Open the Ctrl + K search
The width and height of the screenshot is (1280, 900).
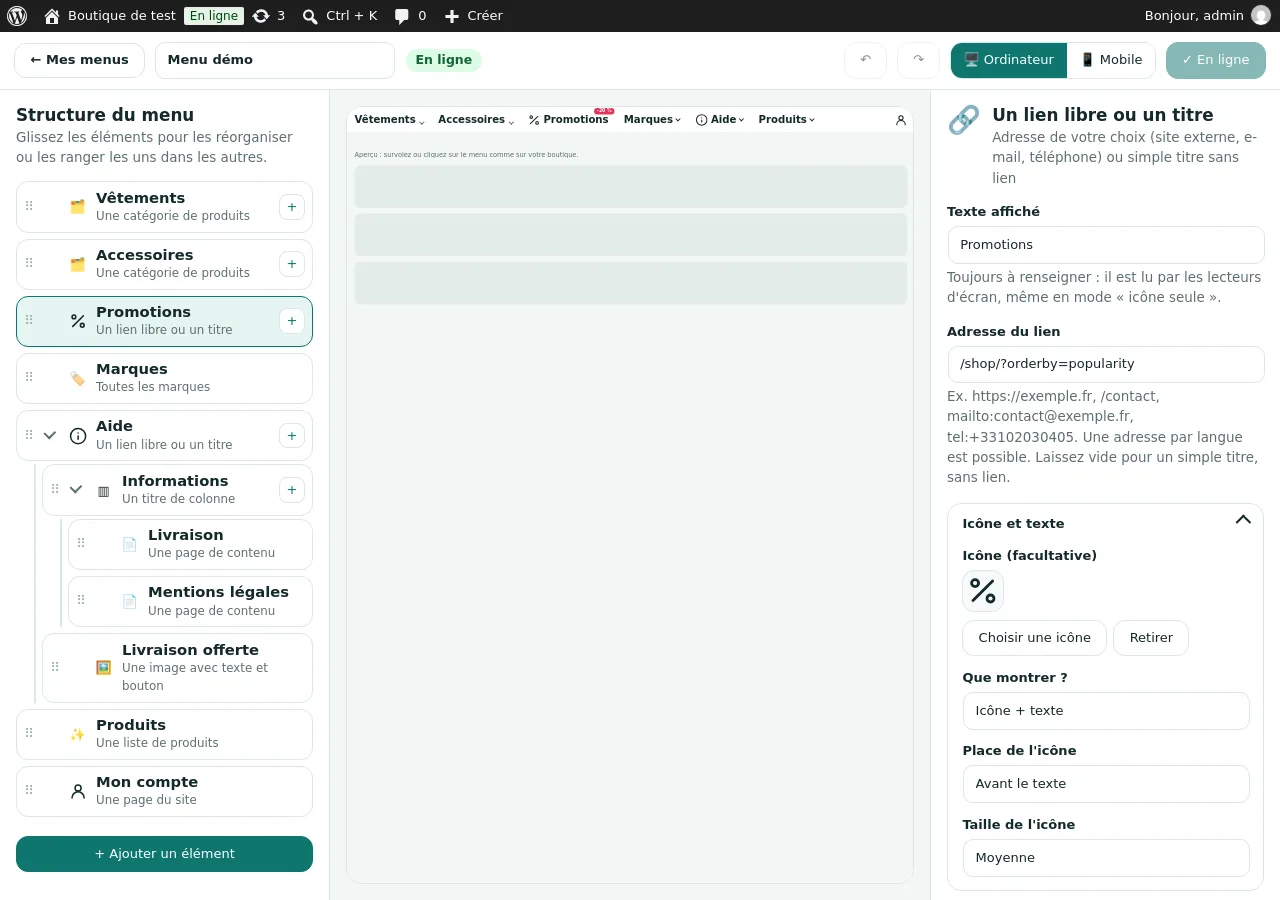pyautogui.click(x=340, y=16)
